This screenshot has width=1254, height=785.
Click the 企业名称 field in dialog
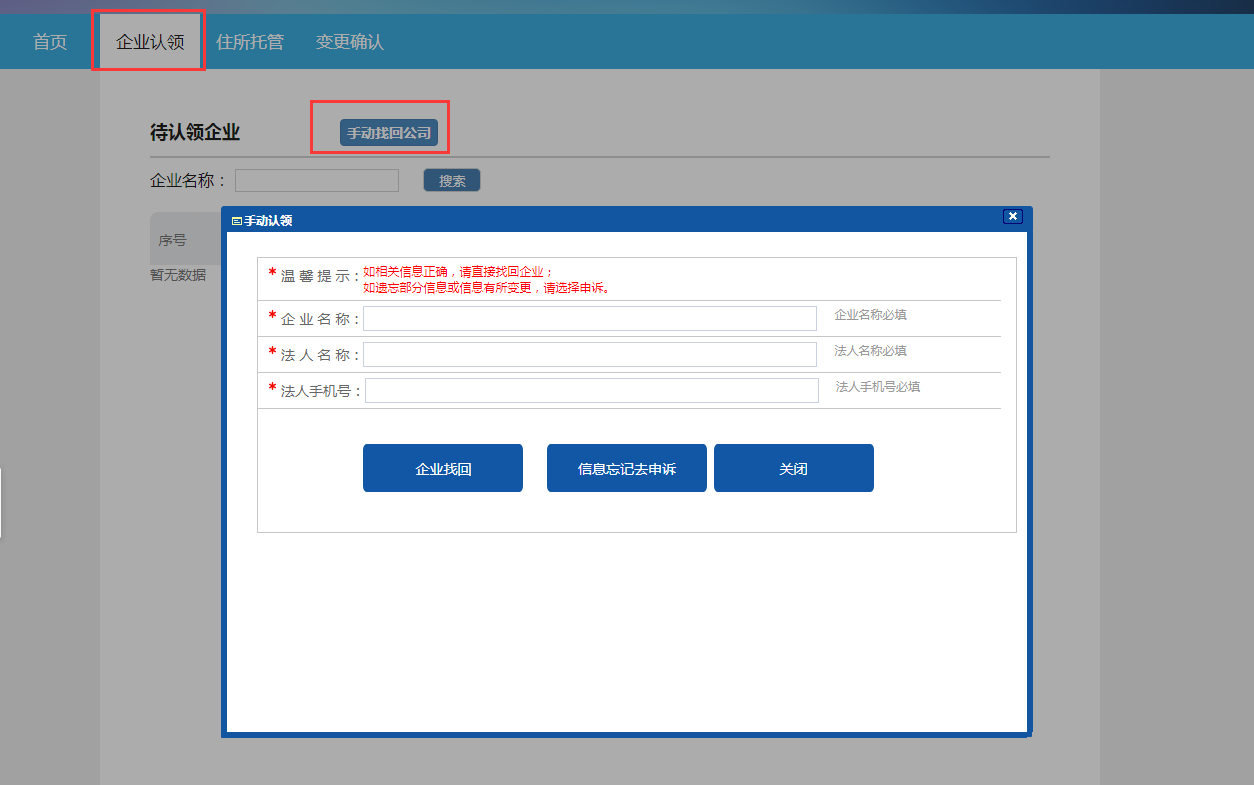(590, 318)
